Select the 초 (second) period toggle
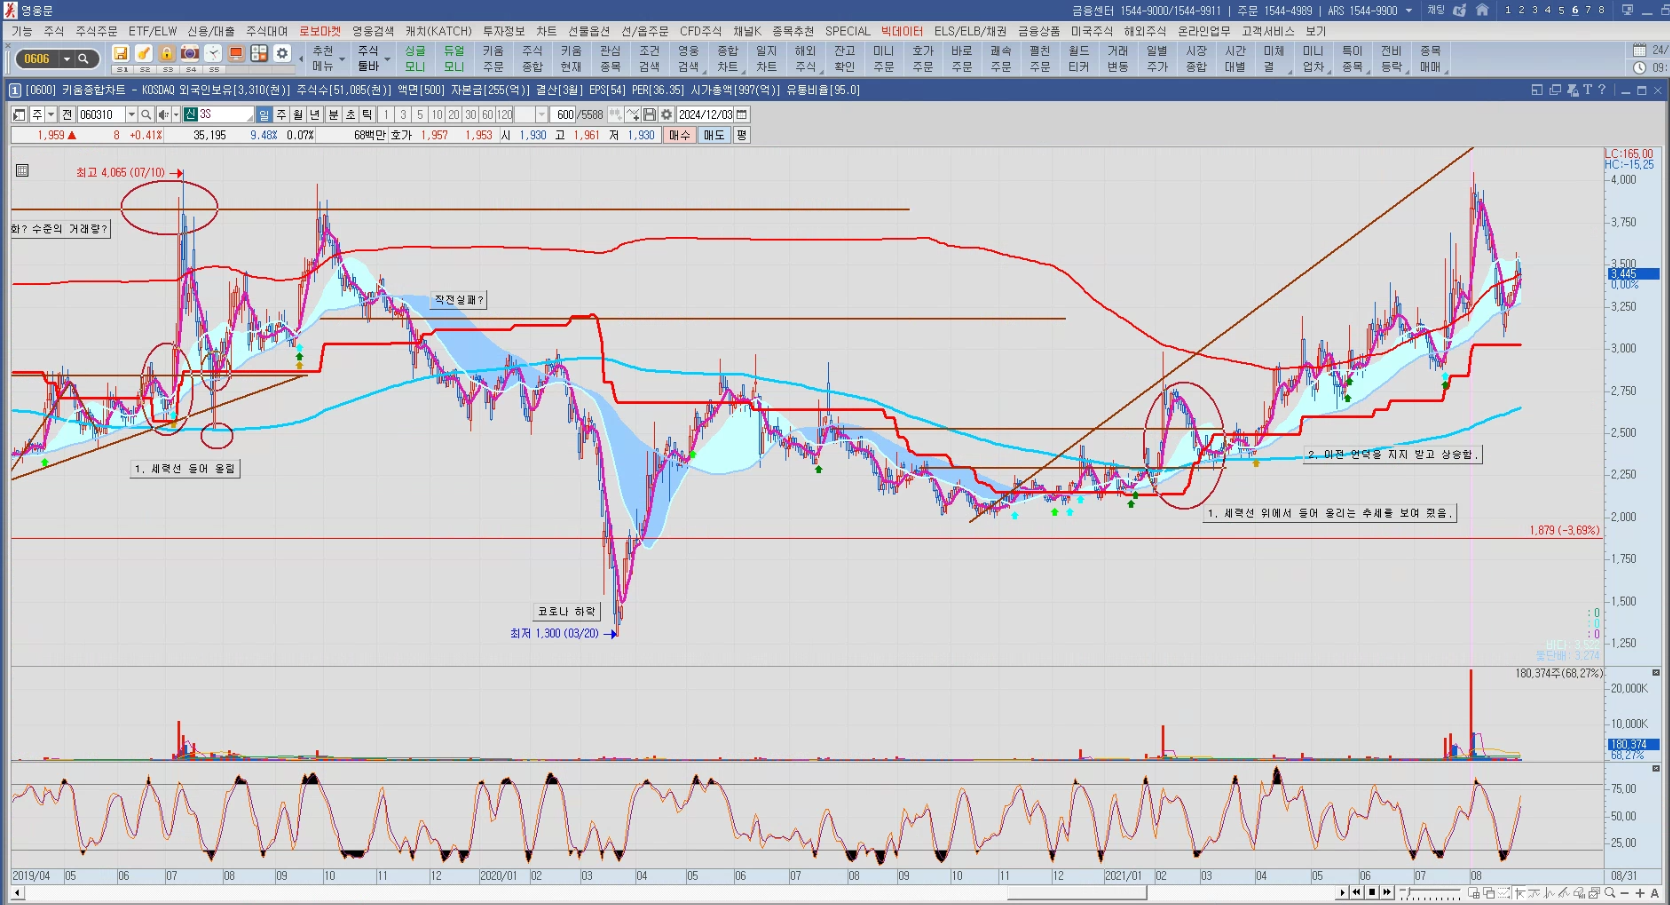Viewport: 1670px width, 905px height. [350, 115]
